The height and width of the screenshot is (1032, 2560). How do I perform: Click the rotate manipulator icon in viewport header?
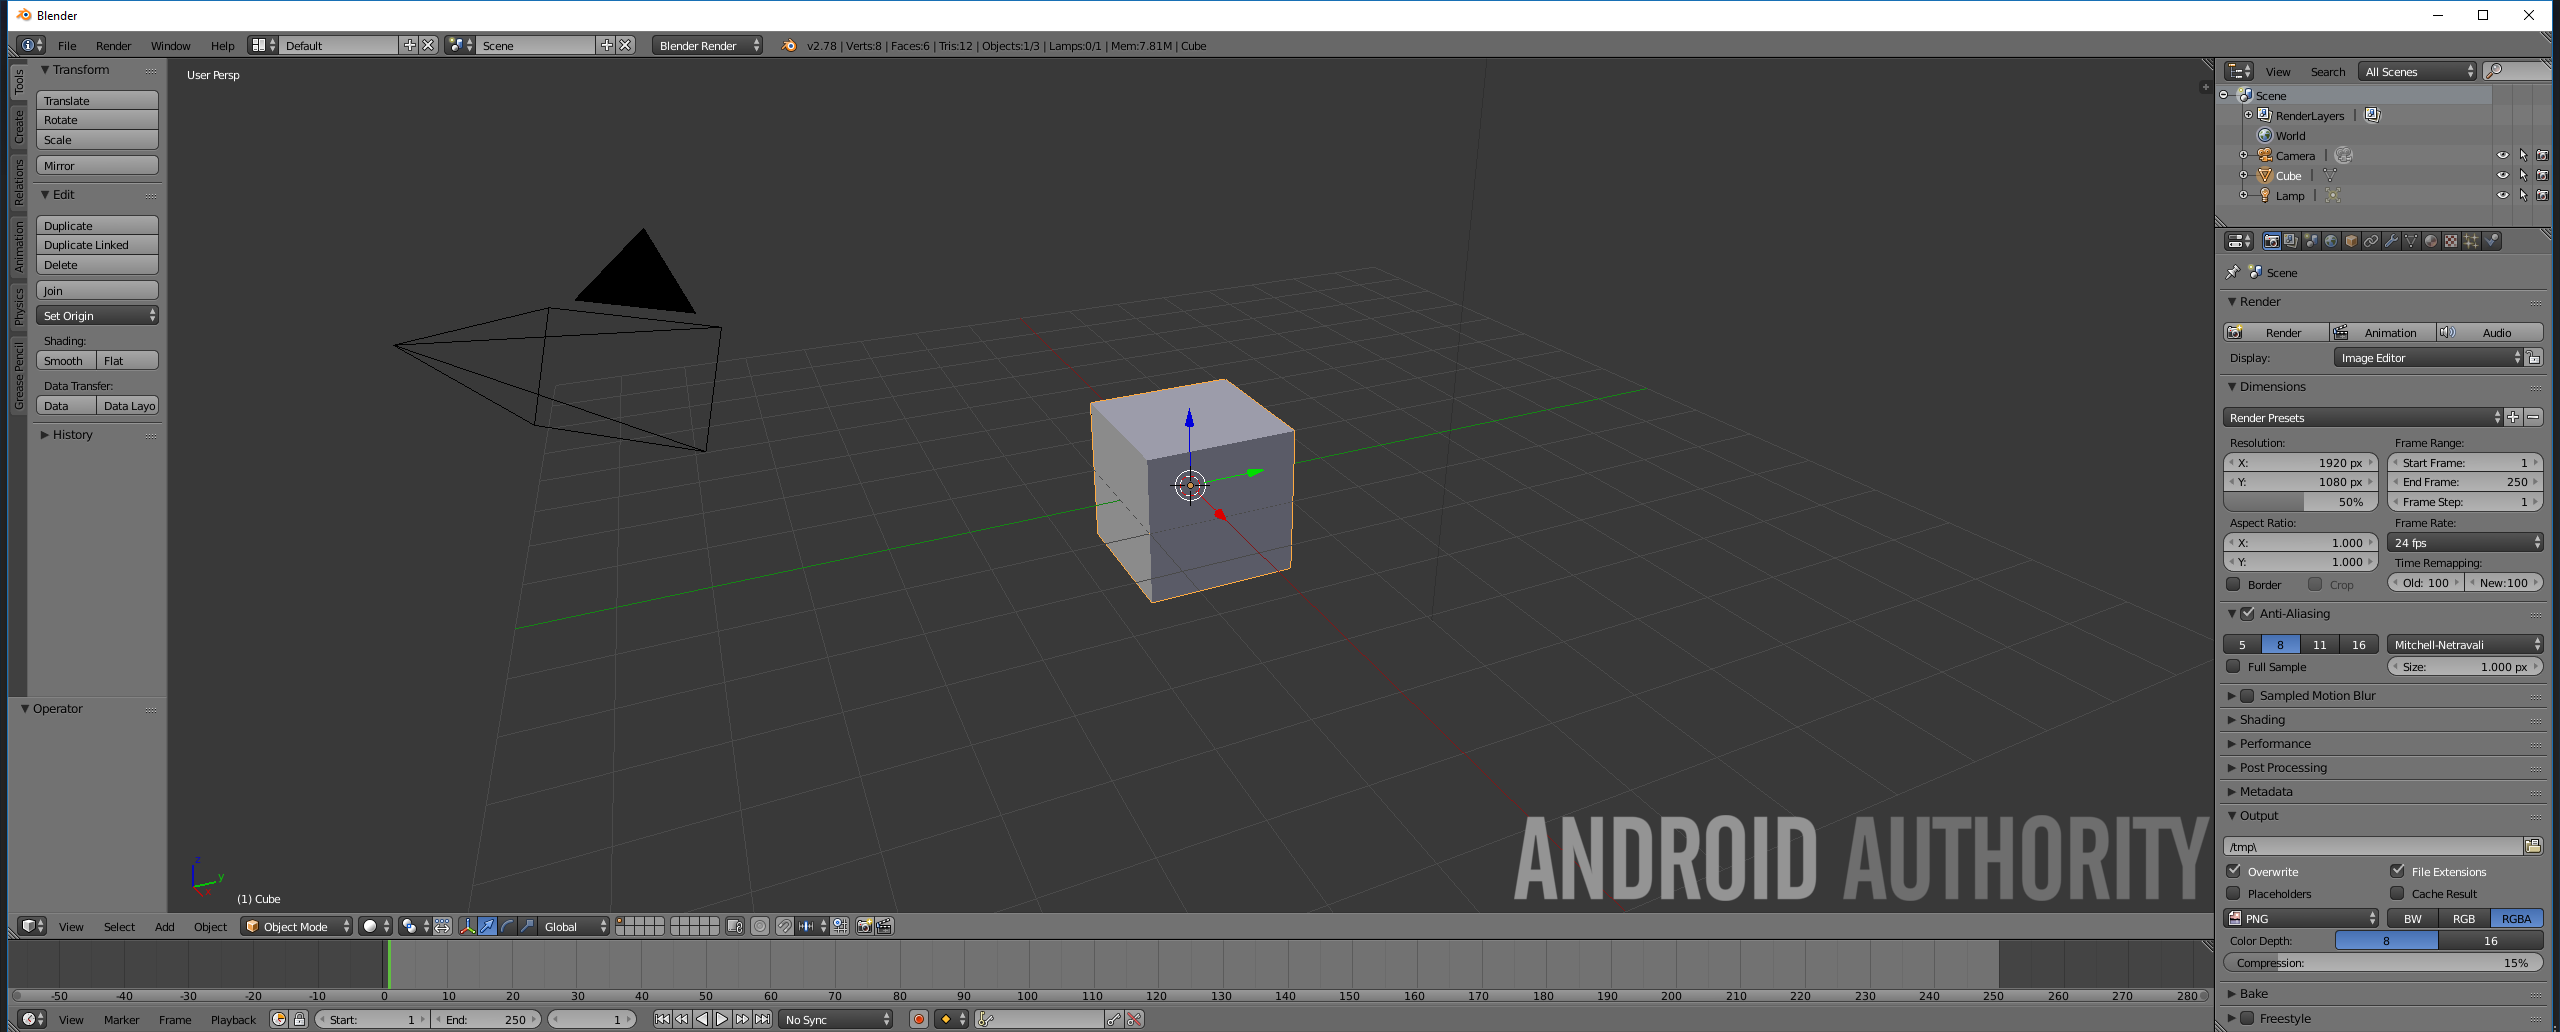coord(507,926)
